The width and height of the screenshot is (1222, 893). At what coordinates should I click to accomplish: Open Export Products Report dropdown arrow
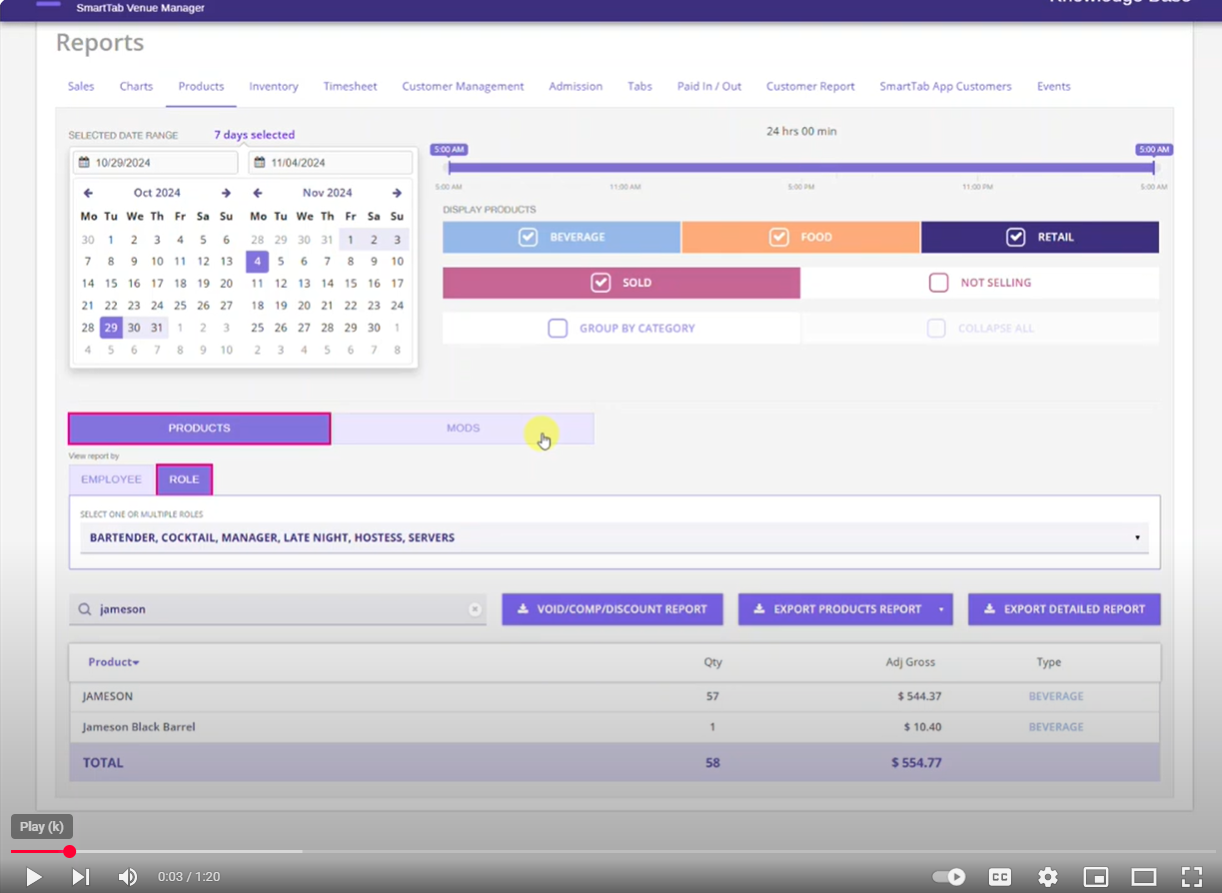coord(941,609)
